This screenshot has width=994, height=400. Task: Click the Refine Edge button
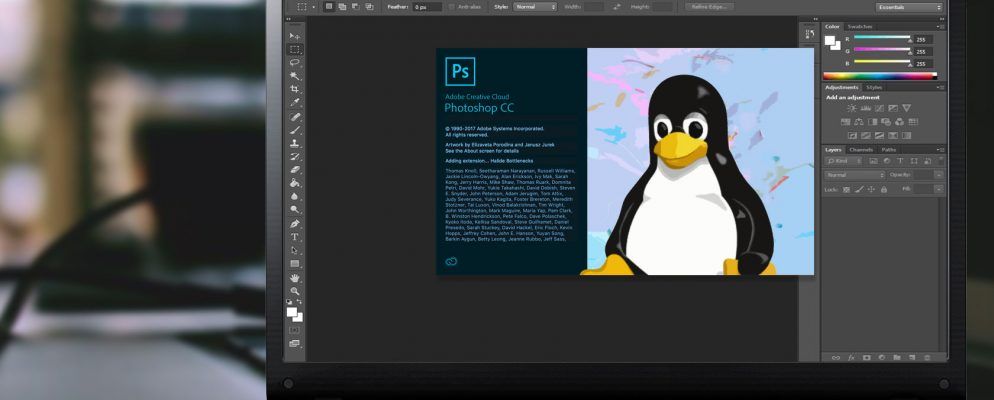709,6
